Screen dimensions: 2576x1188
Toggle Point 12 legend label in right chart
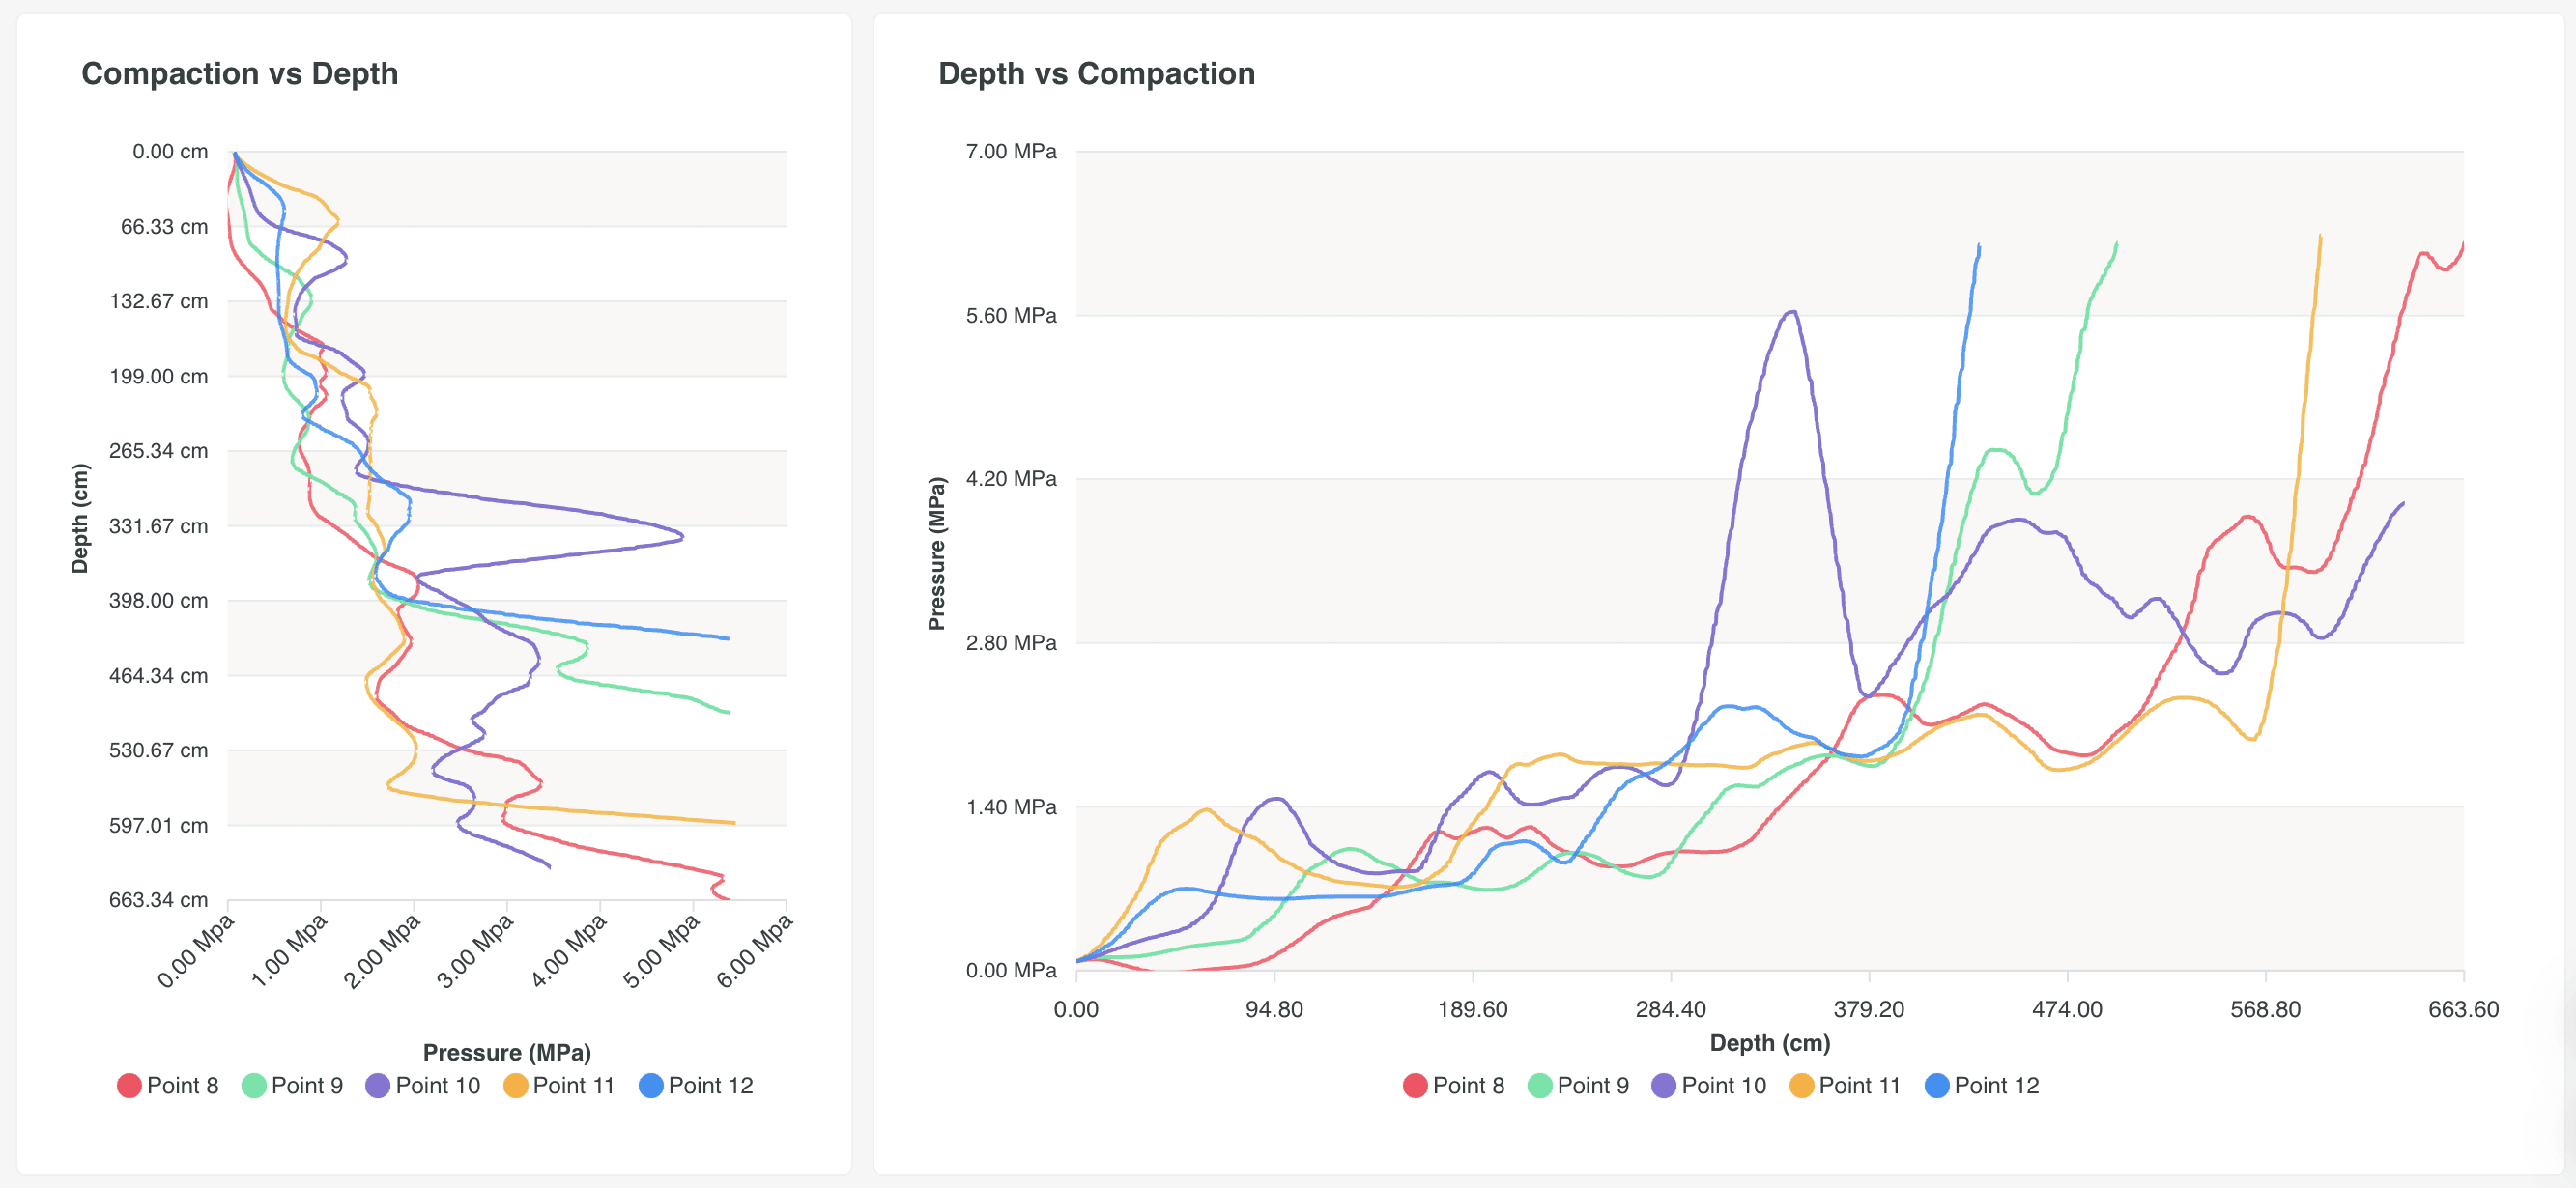click(x=1996, y=1086)
